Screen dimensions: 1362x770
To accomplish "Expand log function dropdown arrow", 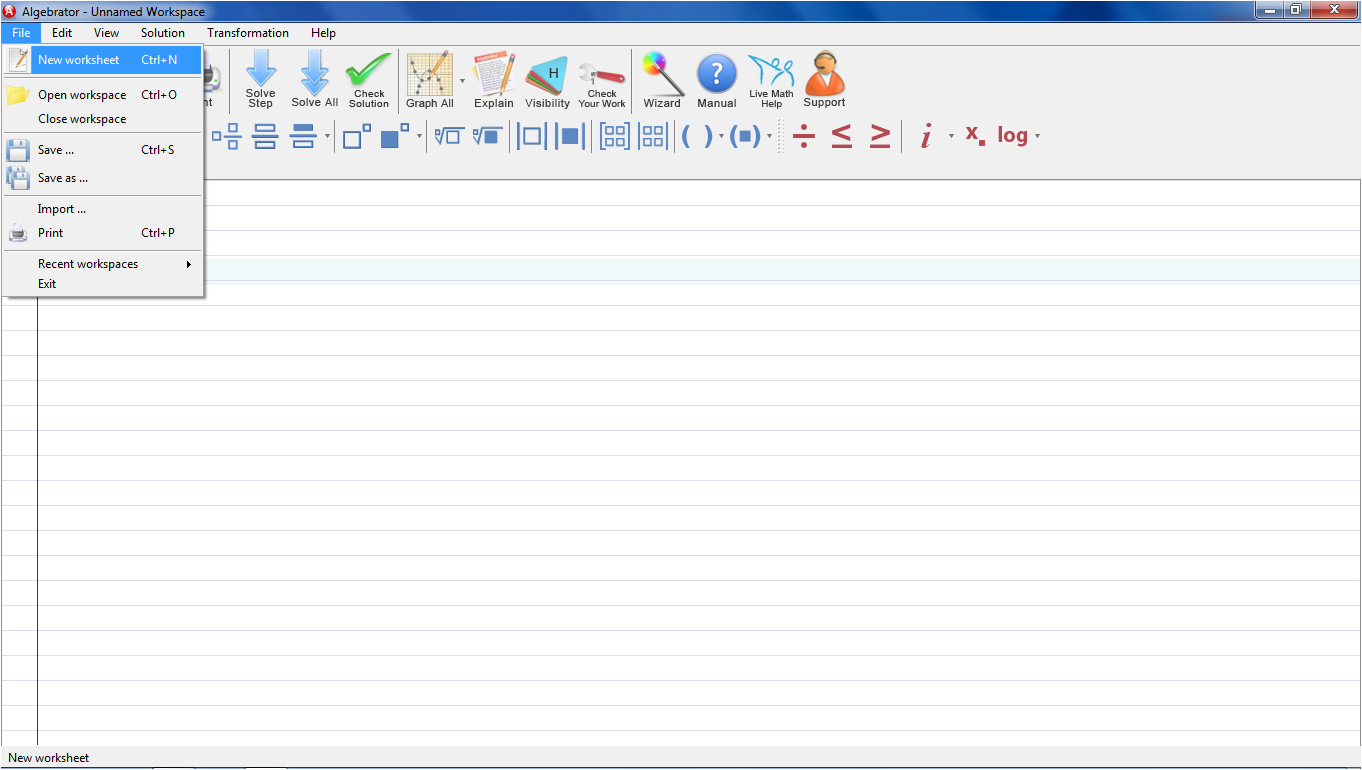I will (1037, 136).
